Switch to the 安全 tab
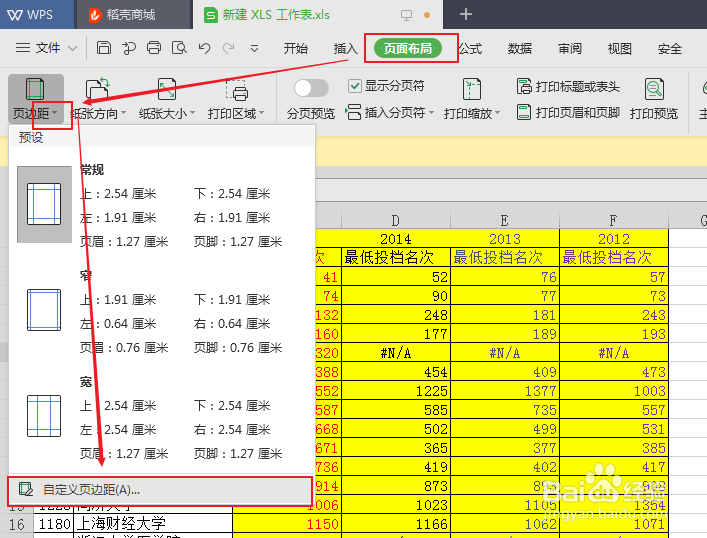Image resolution: width=707 pixels, height=538 pixels. point(669,48)
